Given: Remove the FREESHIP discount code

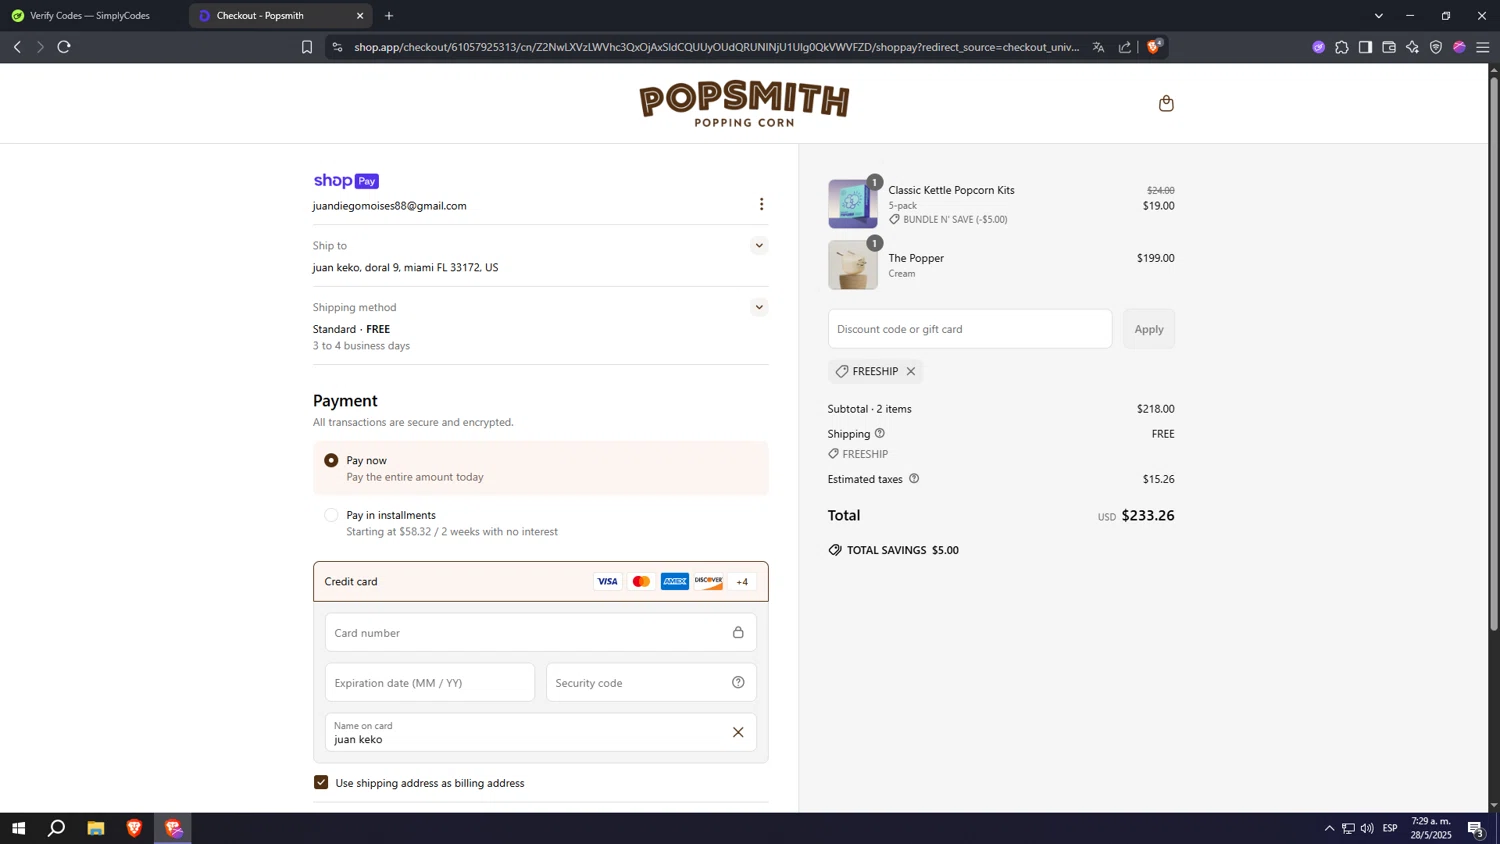Looking at the screenshot, I should 911,371.
